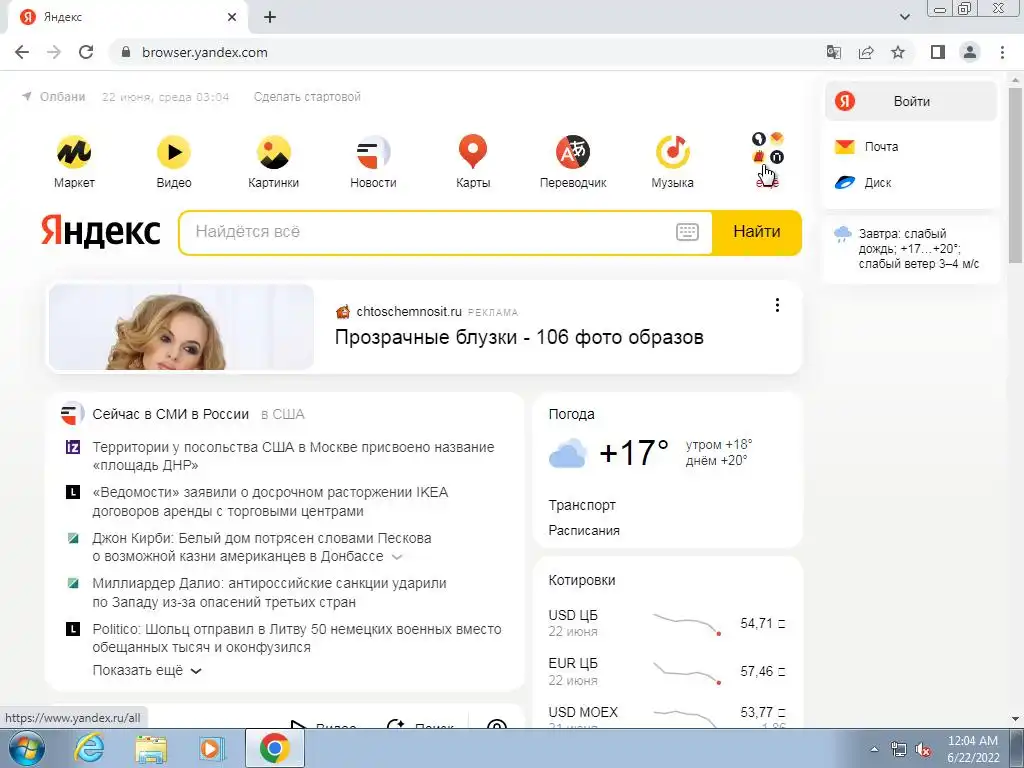
Task: Click the on-screen keyboard icon in search box
Action: point(687,232)
